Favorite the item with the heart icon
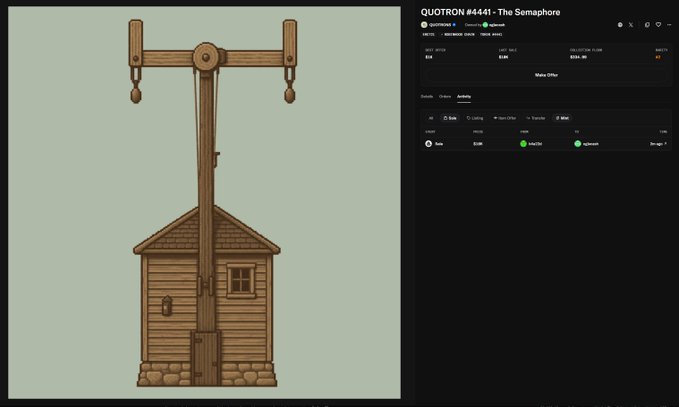The image size is (679, 407). coord(658,25)
